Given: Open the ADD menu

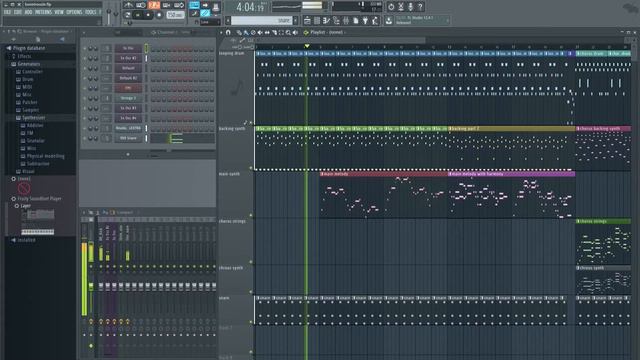Looking at the screenshot, I should [28, 12].
